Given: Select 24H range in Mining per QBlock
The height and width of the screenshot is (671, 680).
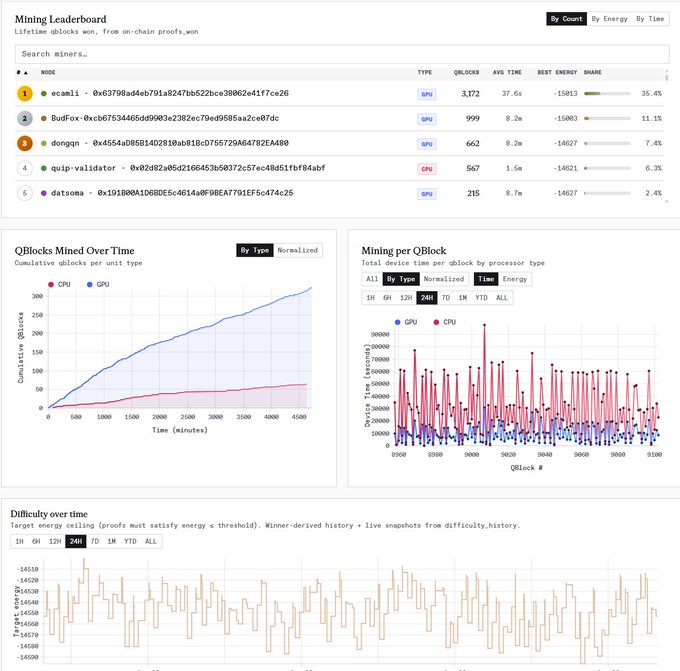Looking at the screenshot, I should coord(427,298).
